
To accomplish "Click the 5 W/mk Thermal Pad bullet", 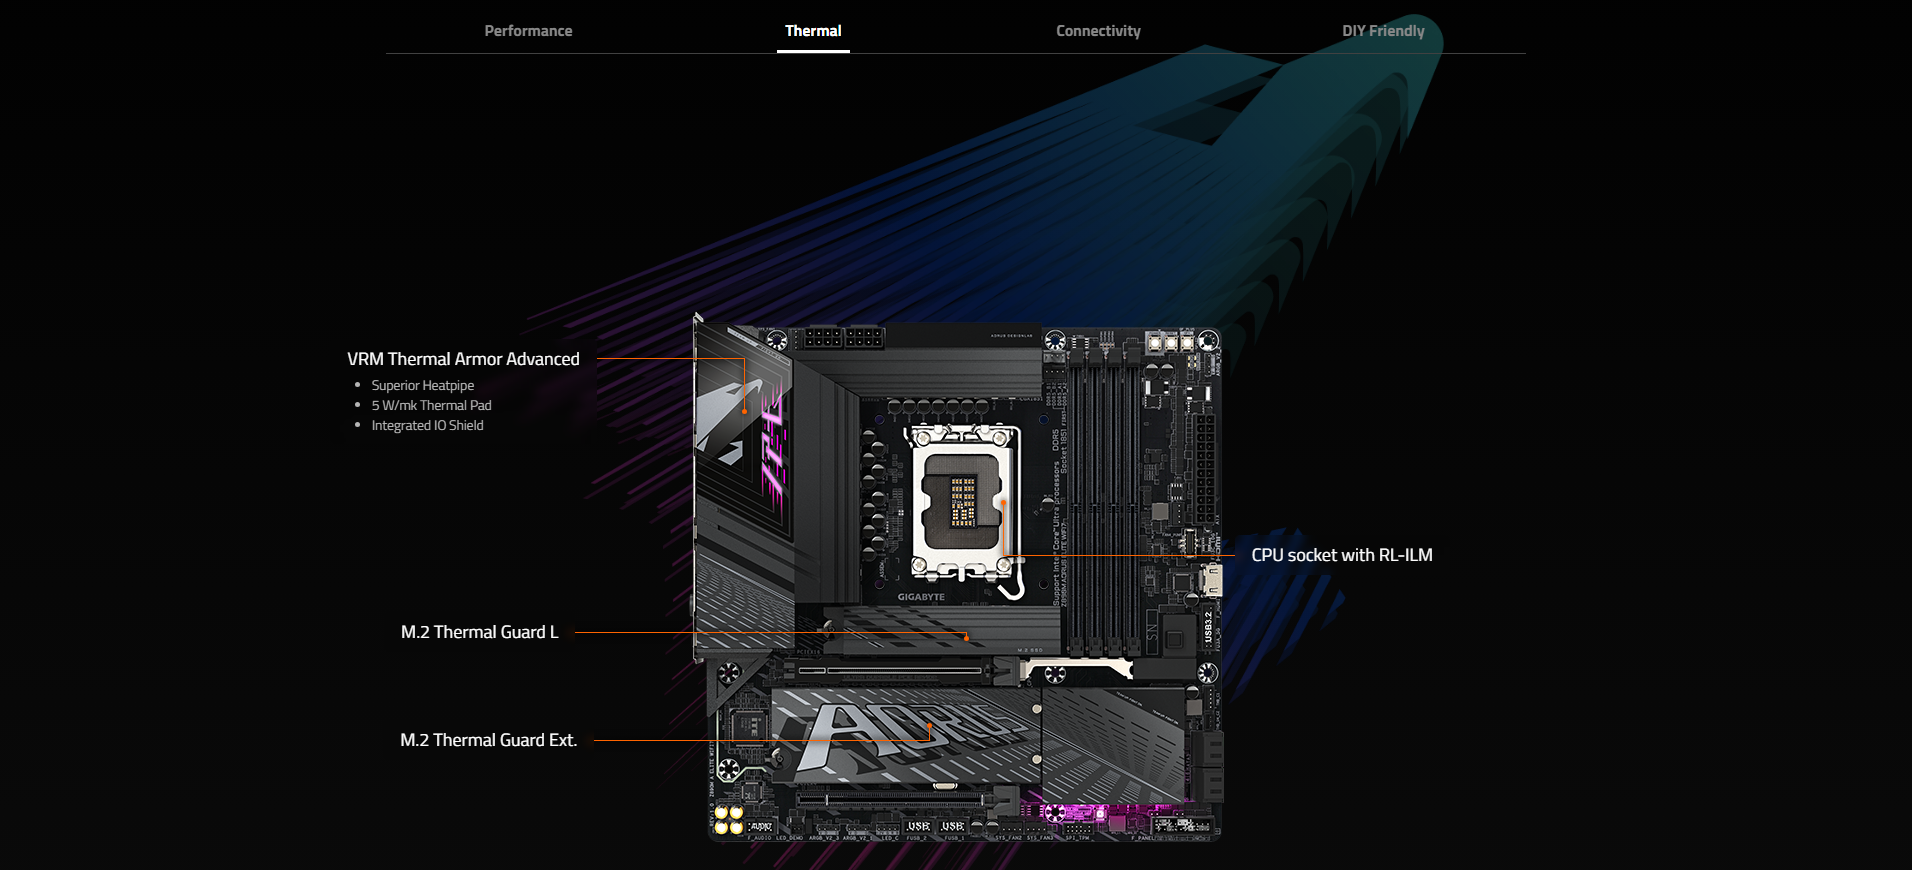I will (431, 405).
